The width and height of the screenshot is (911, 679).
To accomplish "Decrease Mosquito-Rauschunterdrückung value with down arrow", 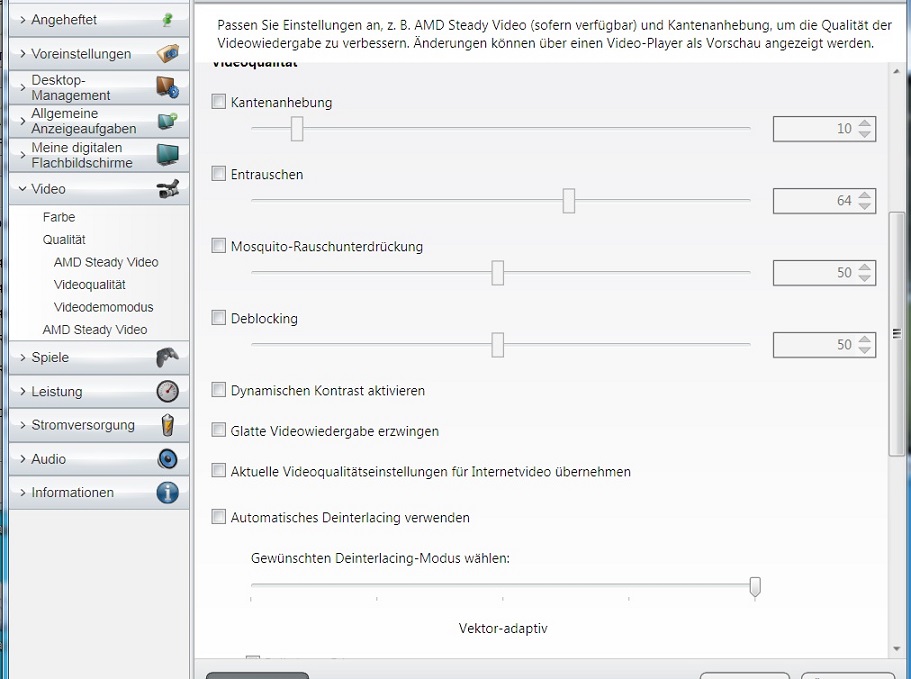I will point(865,278).
